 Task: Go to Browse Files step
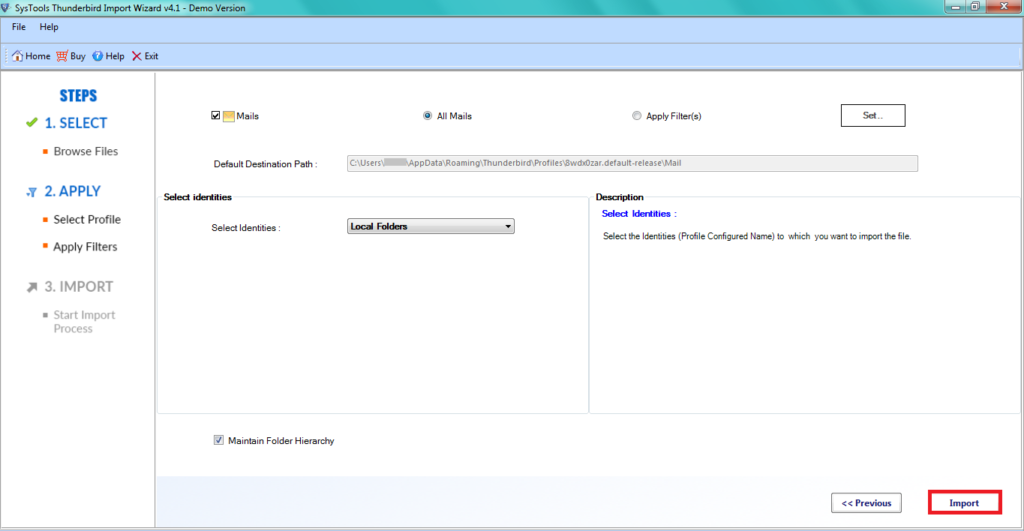coord(86,152)
